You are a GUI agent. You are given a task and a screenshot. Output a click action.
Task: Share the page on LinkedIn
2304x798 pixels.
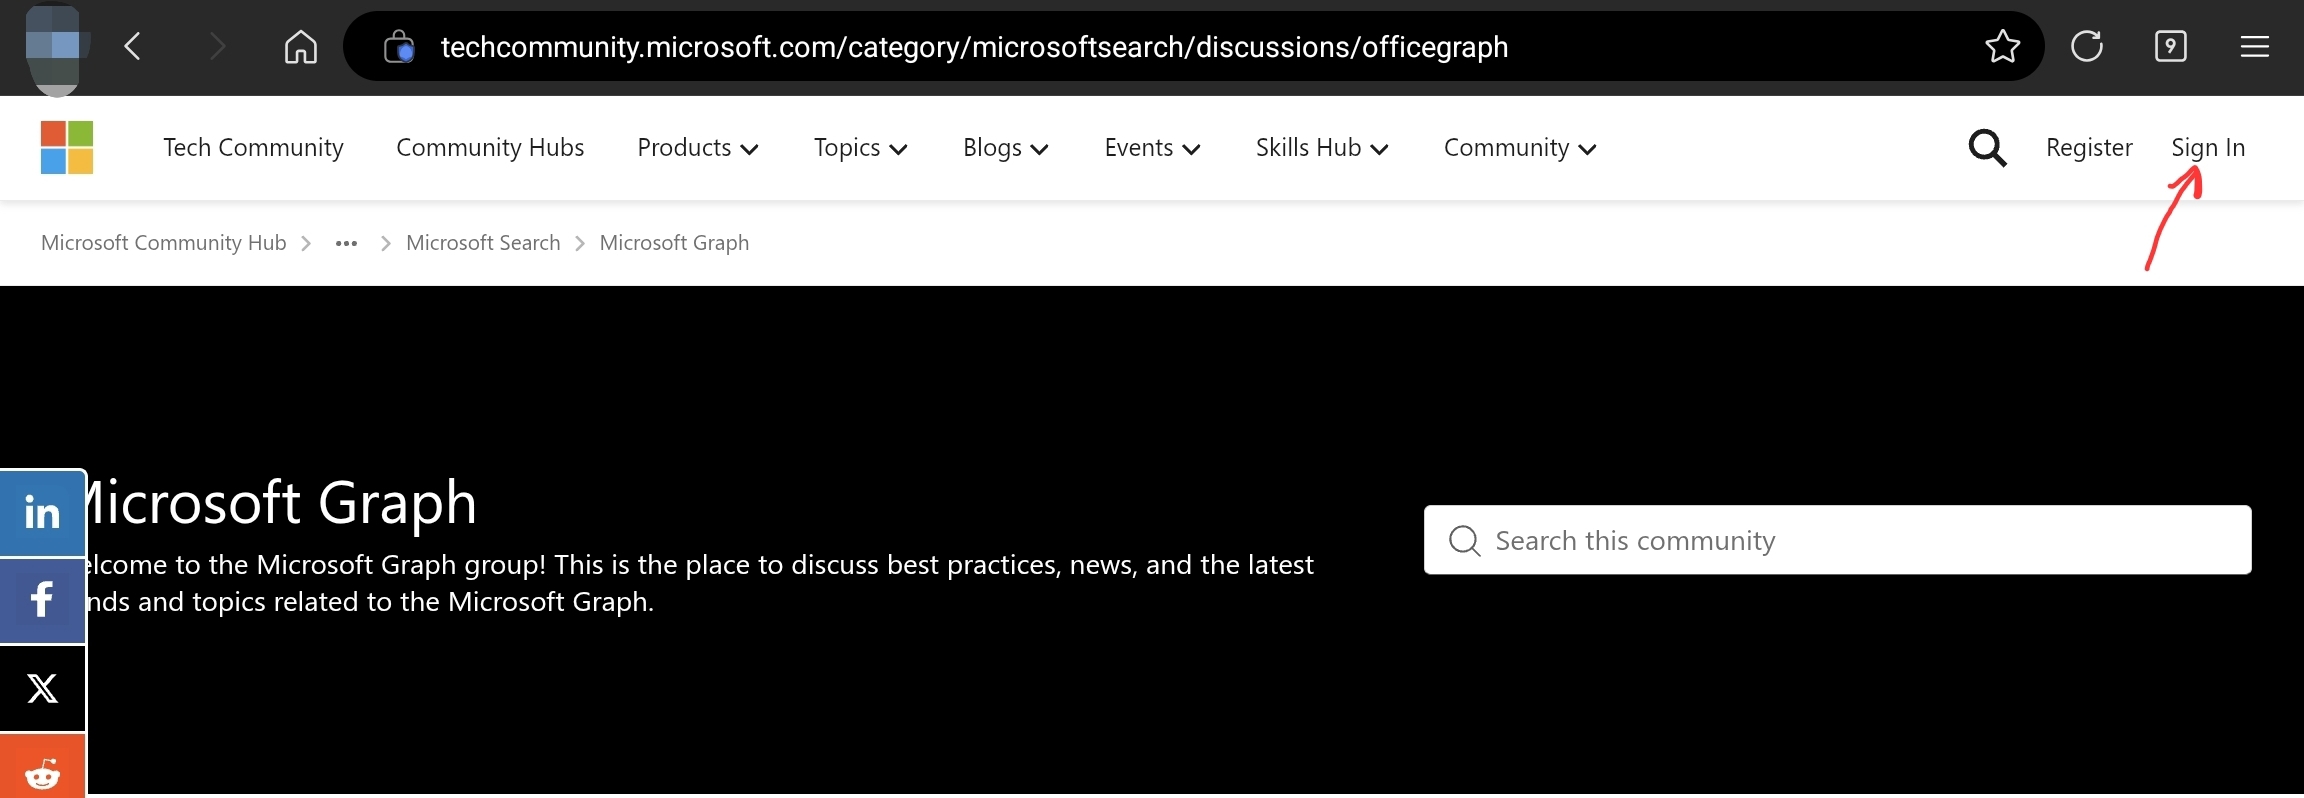[x=42, y=513]
